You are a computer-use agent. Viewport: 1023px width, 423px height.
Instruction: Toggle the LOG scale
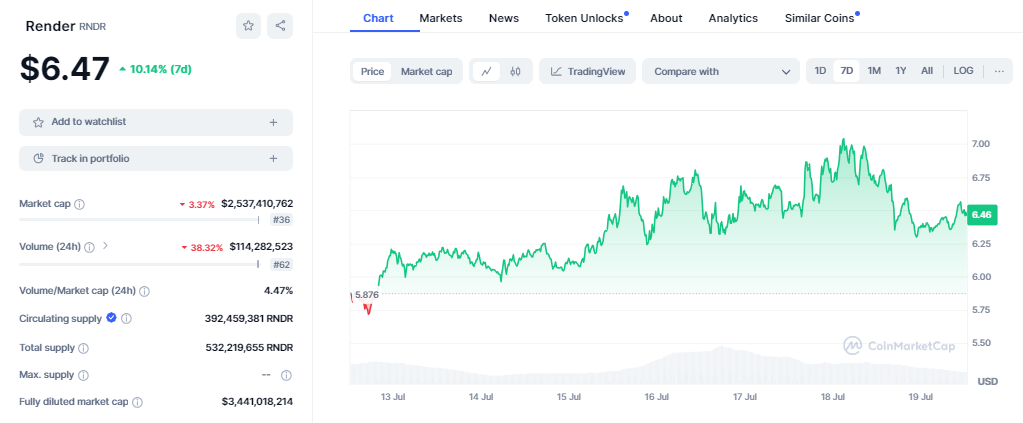tap(963, 71)
